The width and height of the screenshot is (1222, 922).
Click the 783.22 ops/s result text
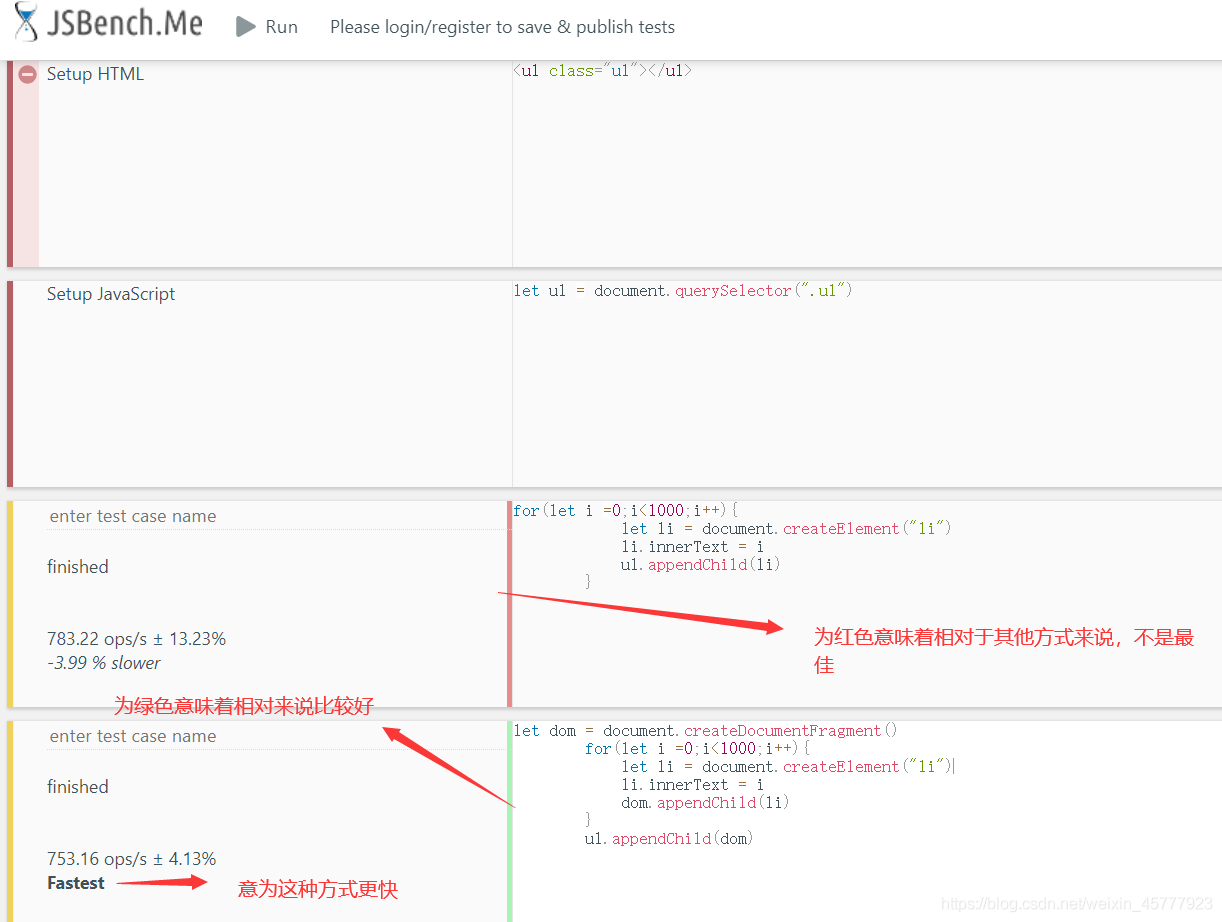point(136,639)
